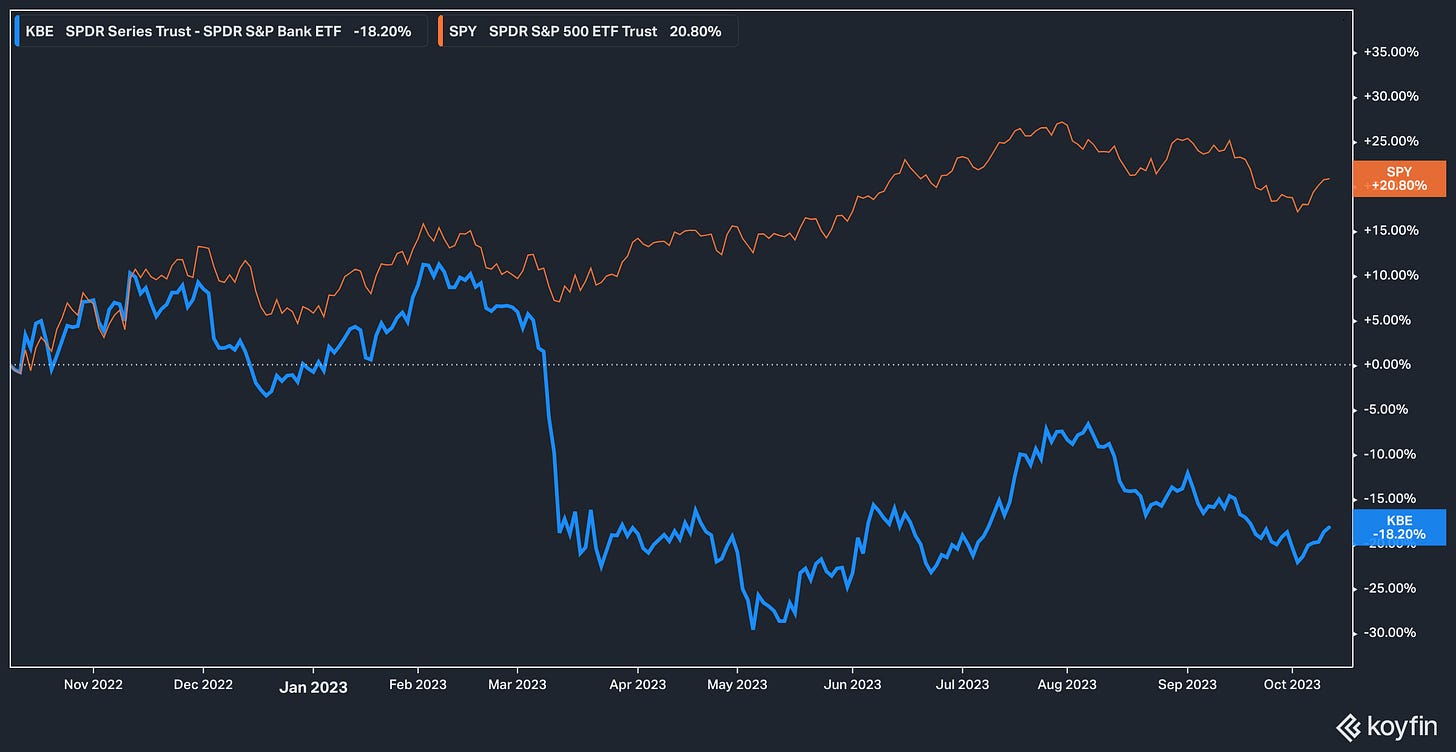Click the blue KBE -18.20% price tag
Screen dimensions: 1456x752
pos(1398,527)
